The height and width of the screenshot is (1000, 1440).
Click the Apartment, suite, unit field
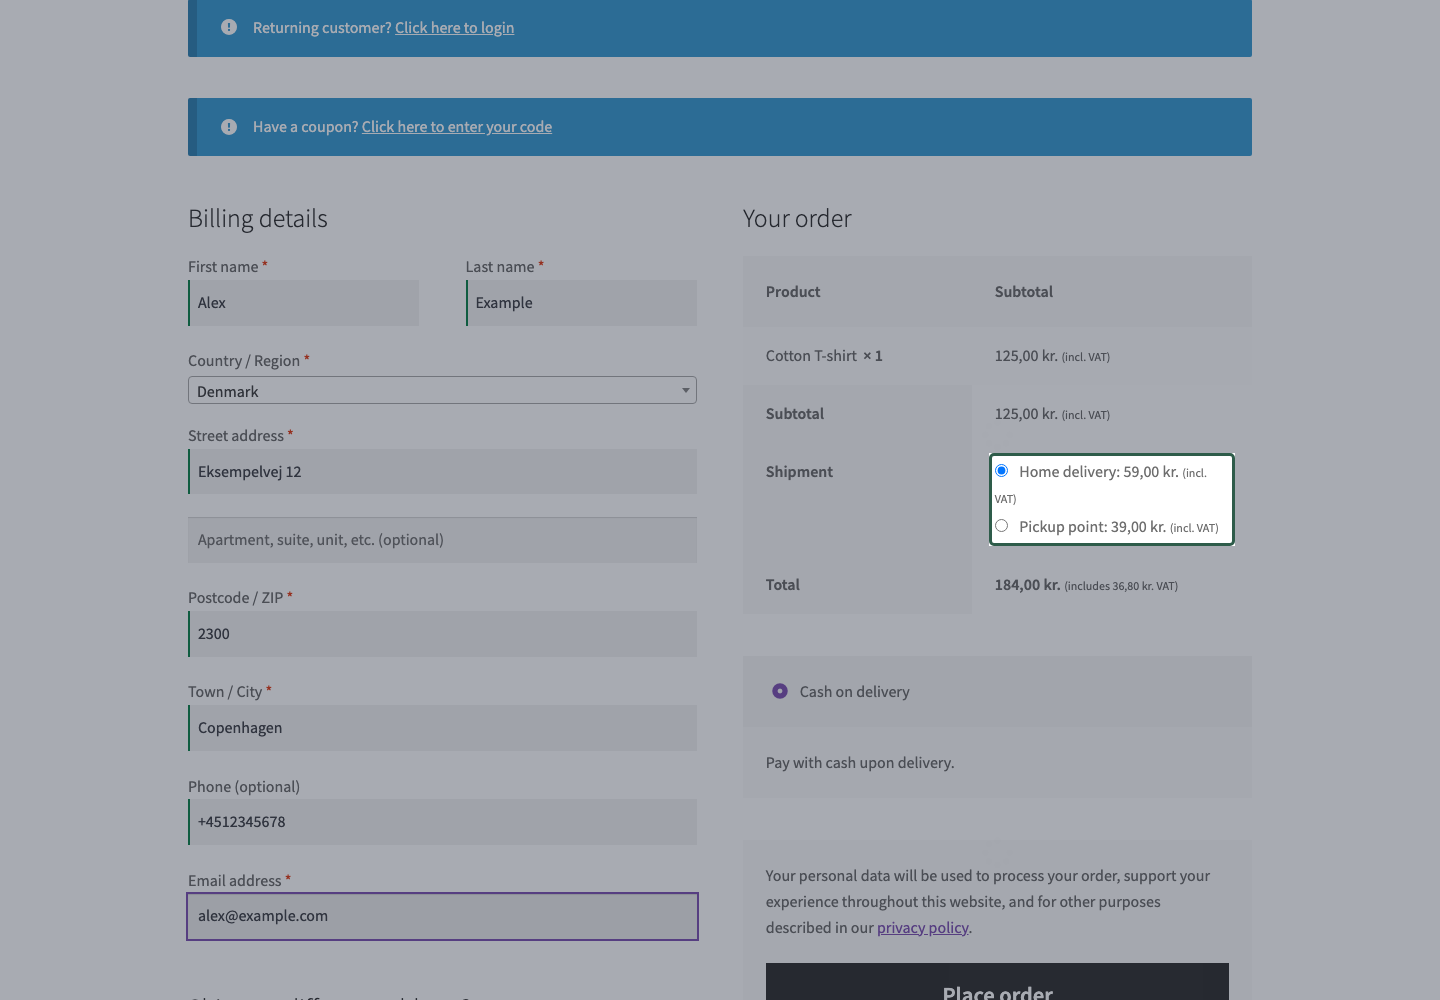442,540
